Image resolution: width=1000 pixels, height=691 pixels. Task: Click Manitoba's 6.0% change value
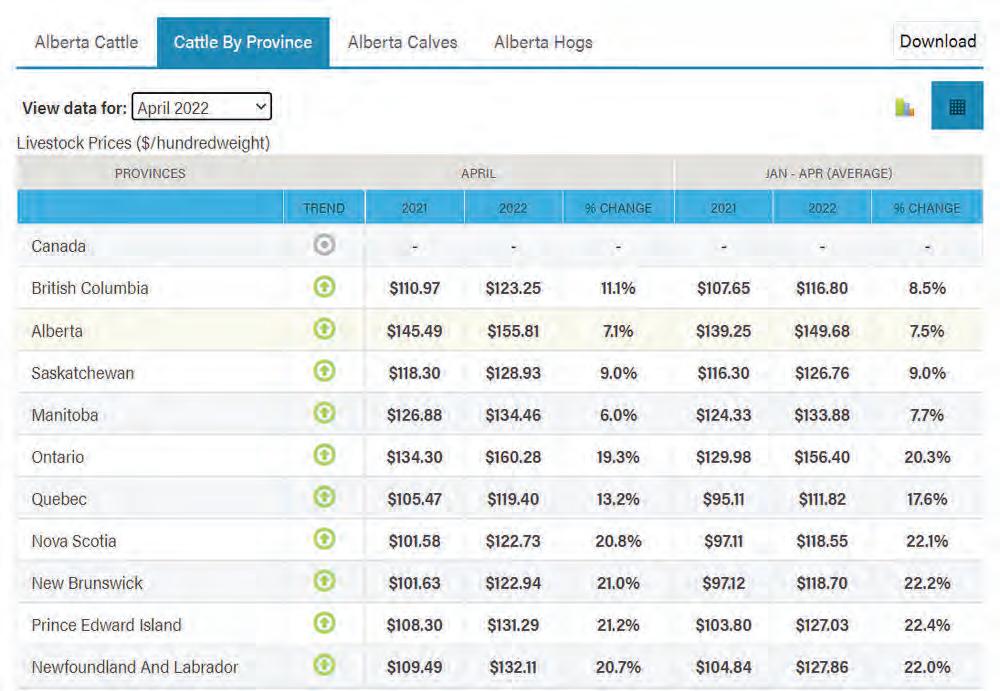pos(618,415)
